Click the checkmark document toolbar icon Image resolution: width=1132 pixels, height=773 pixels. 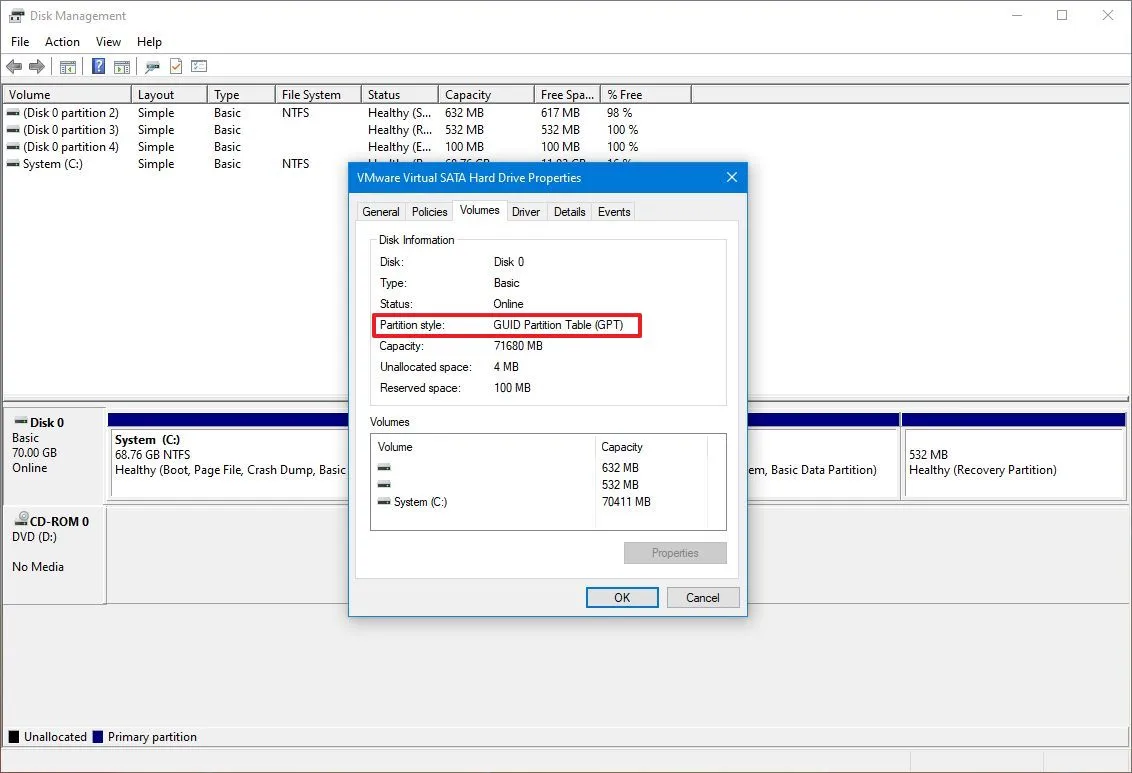click(176, 66)
